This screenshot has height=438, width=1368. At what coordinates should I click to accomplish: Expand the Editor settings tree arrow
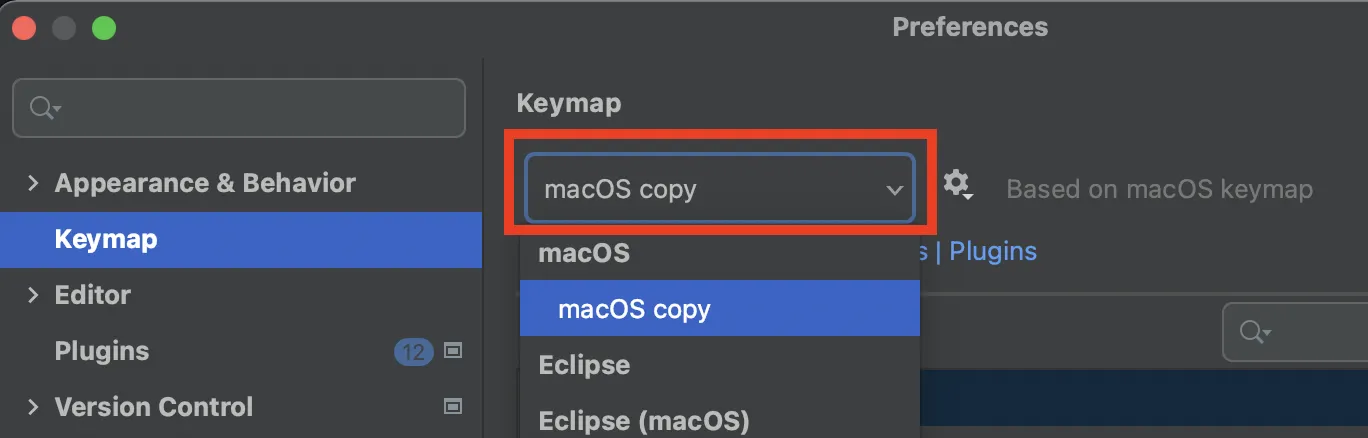tap(33, 295)
